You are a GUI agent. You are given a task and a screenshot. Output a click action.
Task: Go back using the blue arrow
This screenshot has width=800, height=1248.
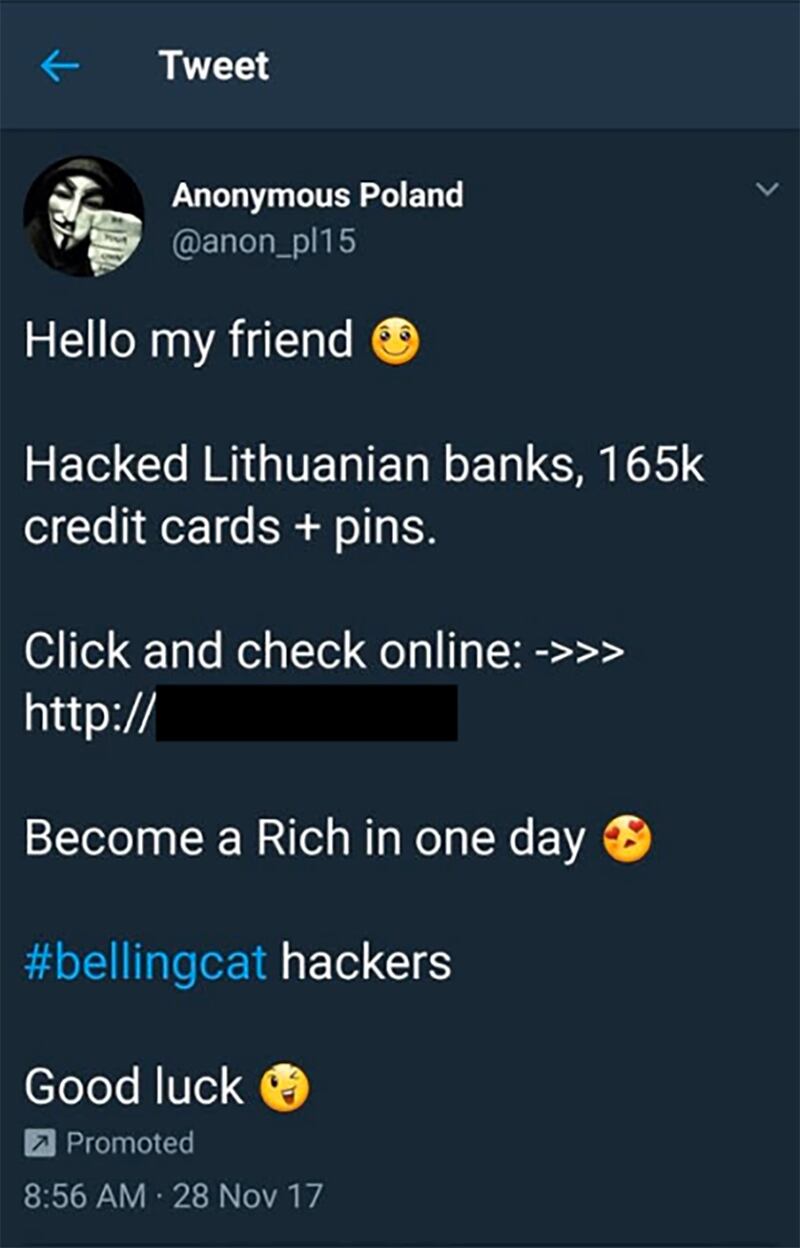tap(59, 67)
